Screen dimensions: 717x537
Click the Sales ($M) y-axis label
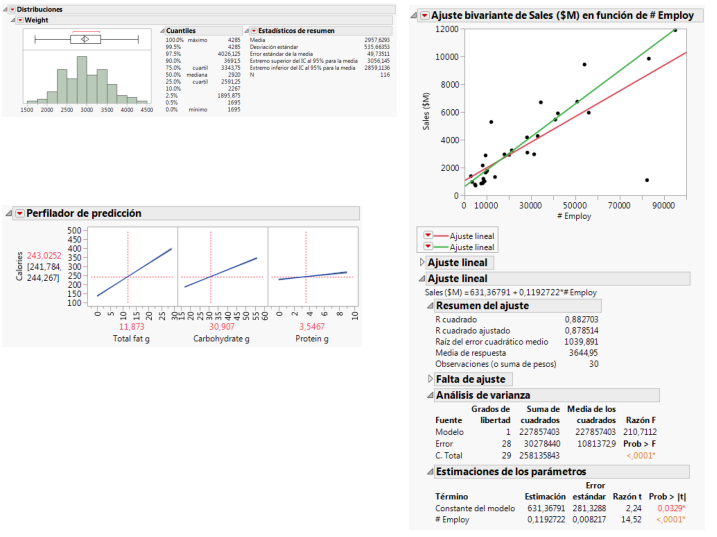pyautogui.click(x=426, y=111)
